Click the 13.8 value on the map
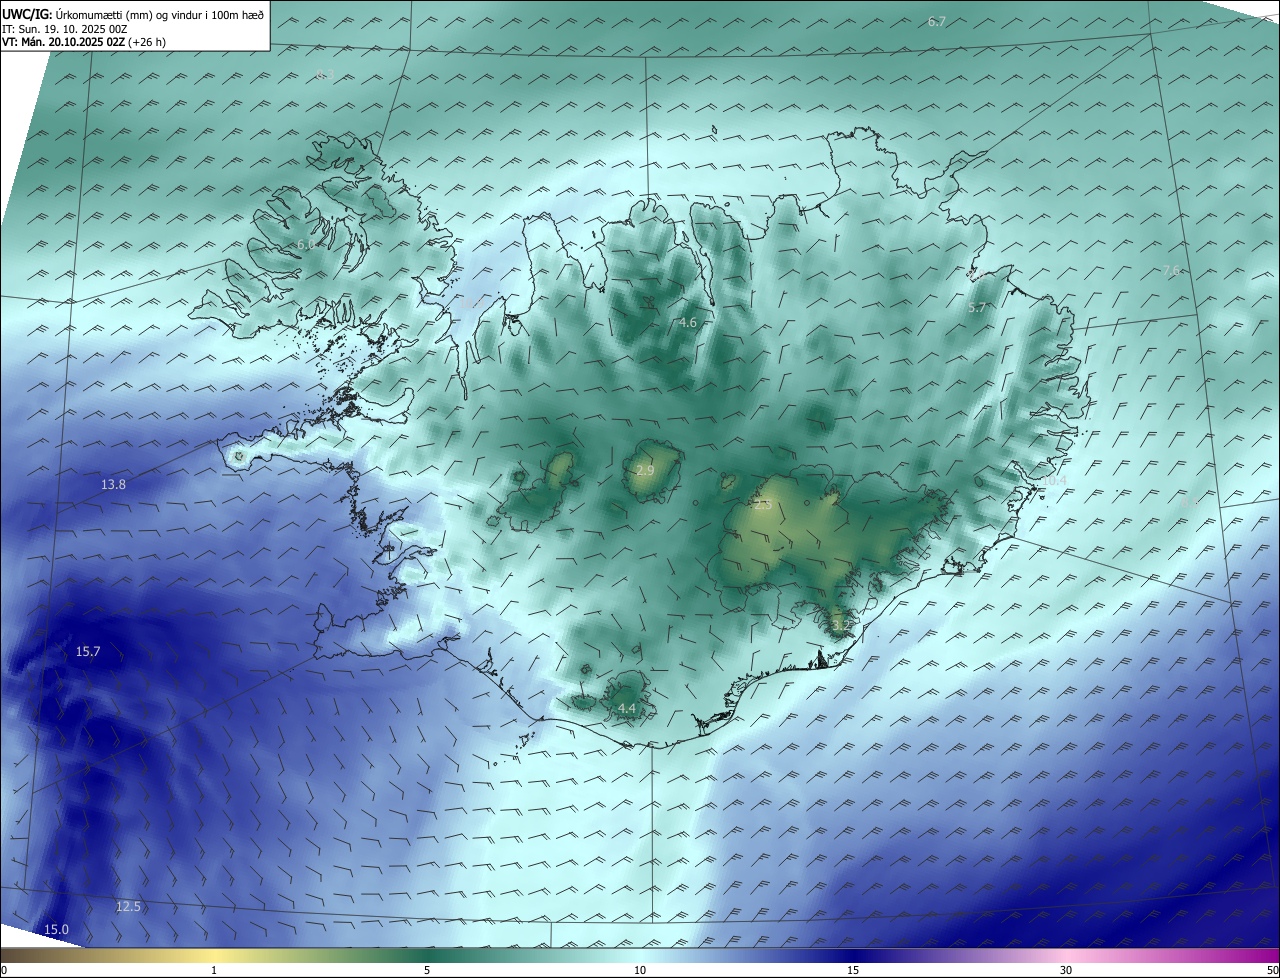1280x978 pixels. click(114, 485)
